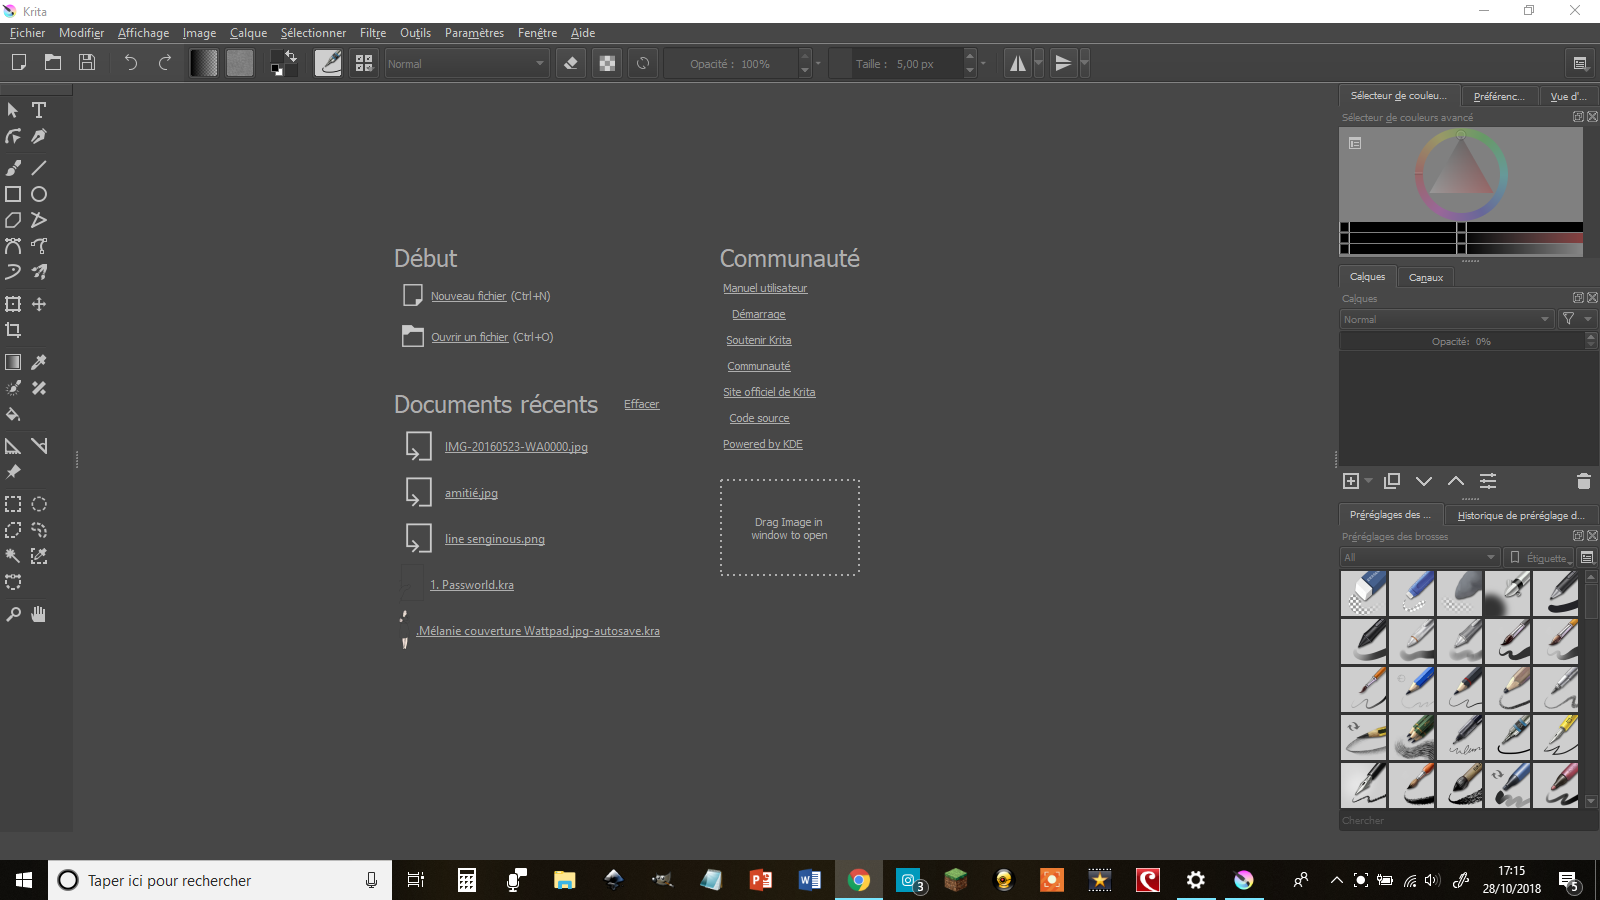Image resolution: width=1600 pixels, height=900 pixels.
Task: Open recent file amitié.jpg
Action: 471,493
